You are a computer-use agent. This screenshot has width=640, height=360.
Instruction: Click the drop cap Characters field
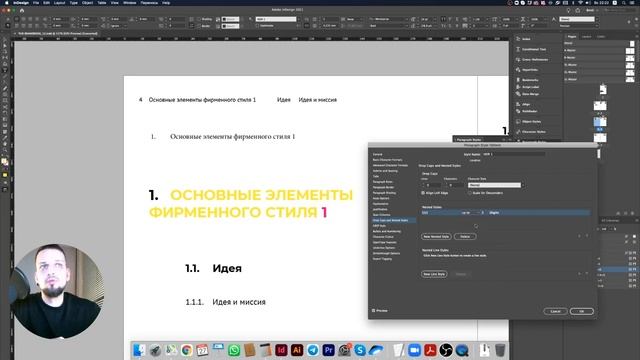[456, 185]
